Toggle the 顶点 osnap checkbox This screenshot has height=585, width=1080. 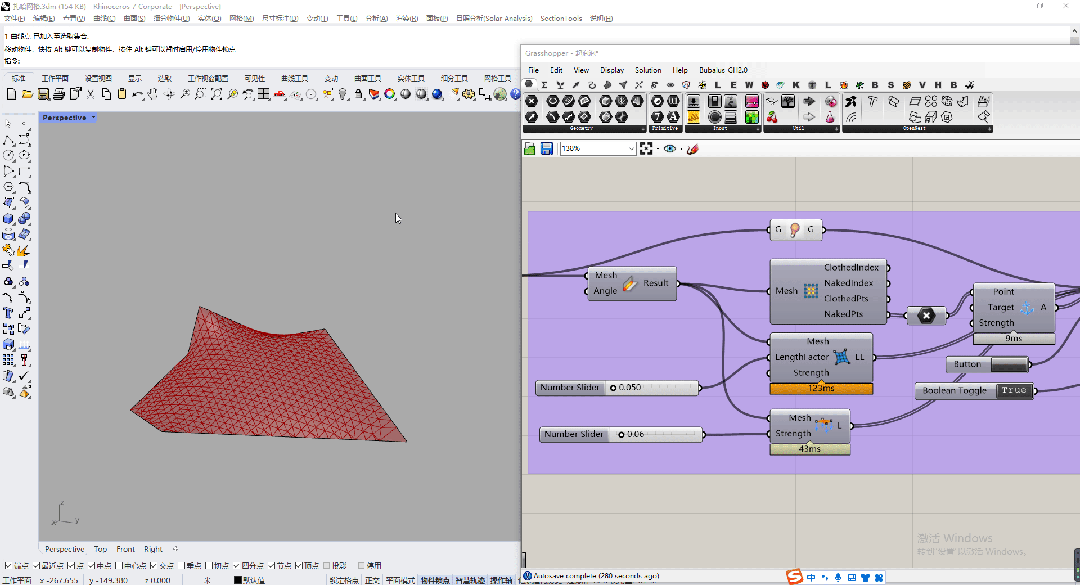tap(298, 566)
